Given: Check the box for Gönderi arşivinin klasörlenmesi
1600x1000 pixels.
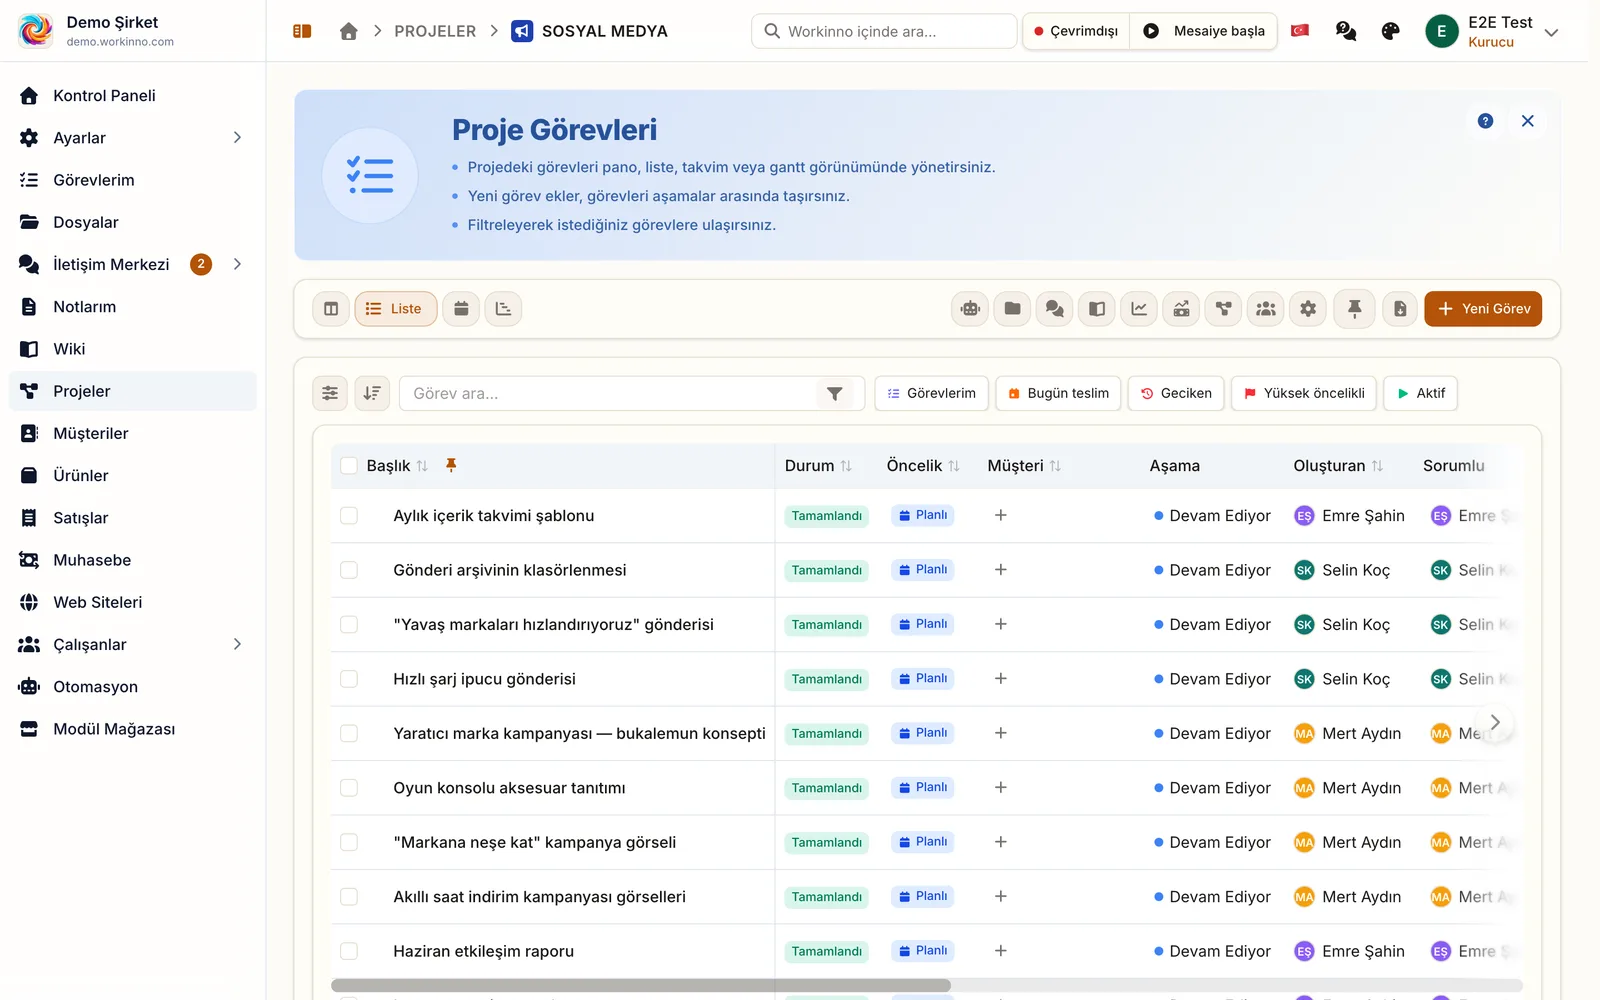Looking at the screenshot, I should (349, 570).
